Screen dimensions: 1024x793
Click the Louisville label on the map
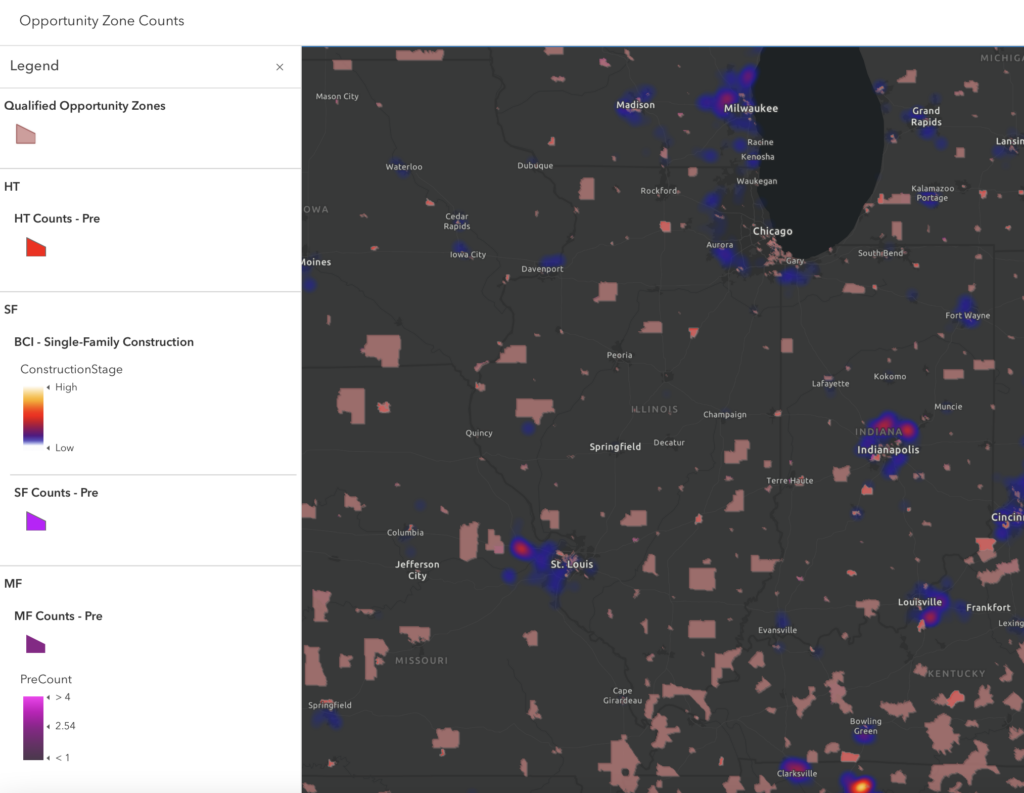pos(920,602)
